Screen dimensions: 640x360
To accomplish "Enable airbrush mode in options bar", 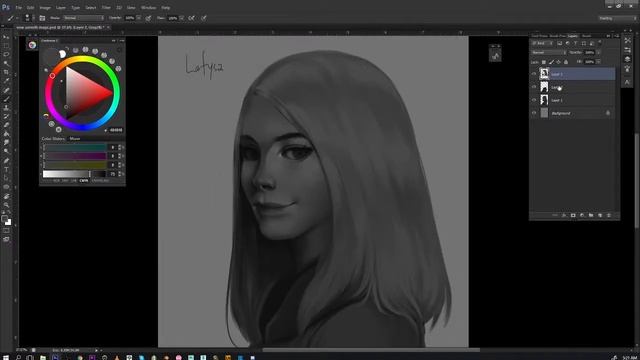I will 191,18.
